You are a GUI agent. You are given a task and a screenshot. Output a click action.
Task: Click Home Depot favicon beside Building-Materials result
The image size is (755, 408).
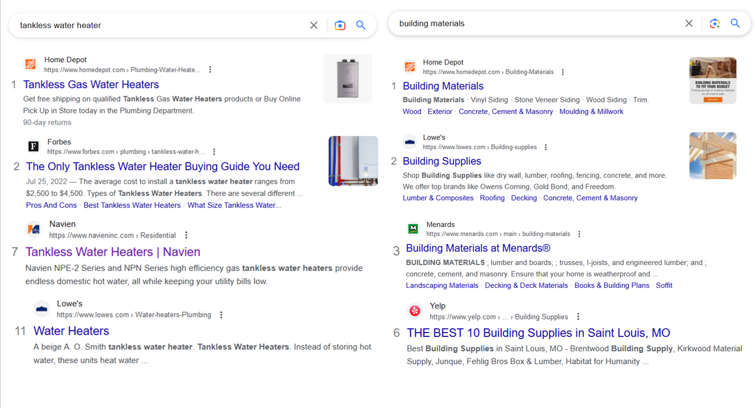click(410, 66)
